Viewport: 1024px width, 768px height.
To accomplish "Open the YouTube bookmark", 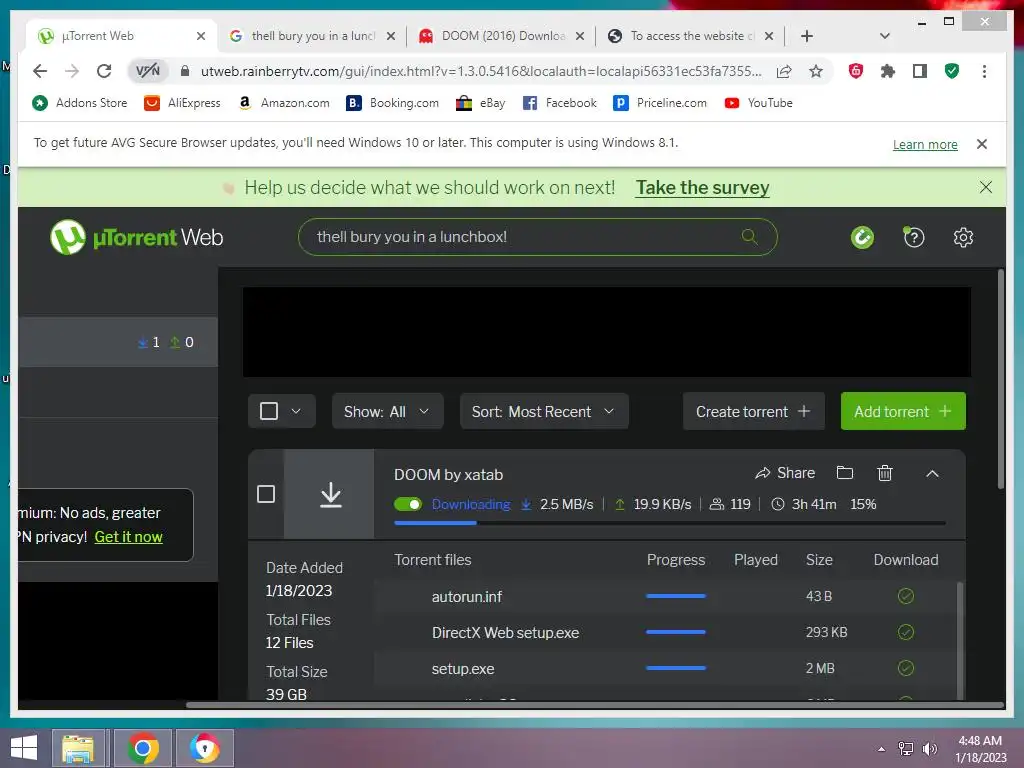I will pos(758,103).
